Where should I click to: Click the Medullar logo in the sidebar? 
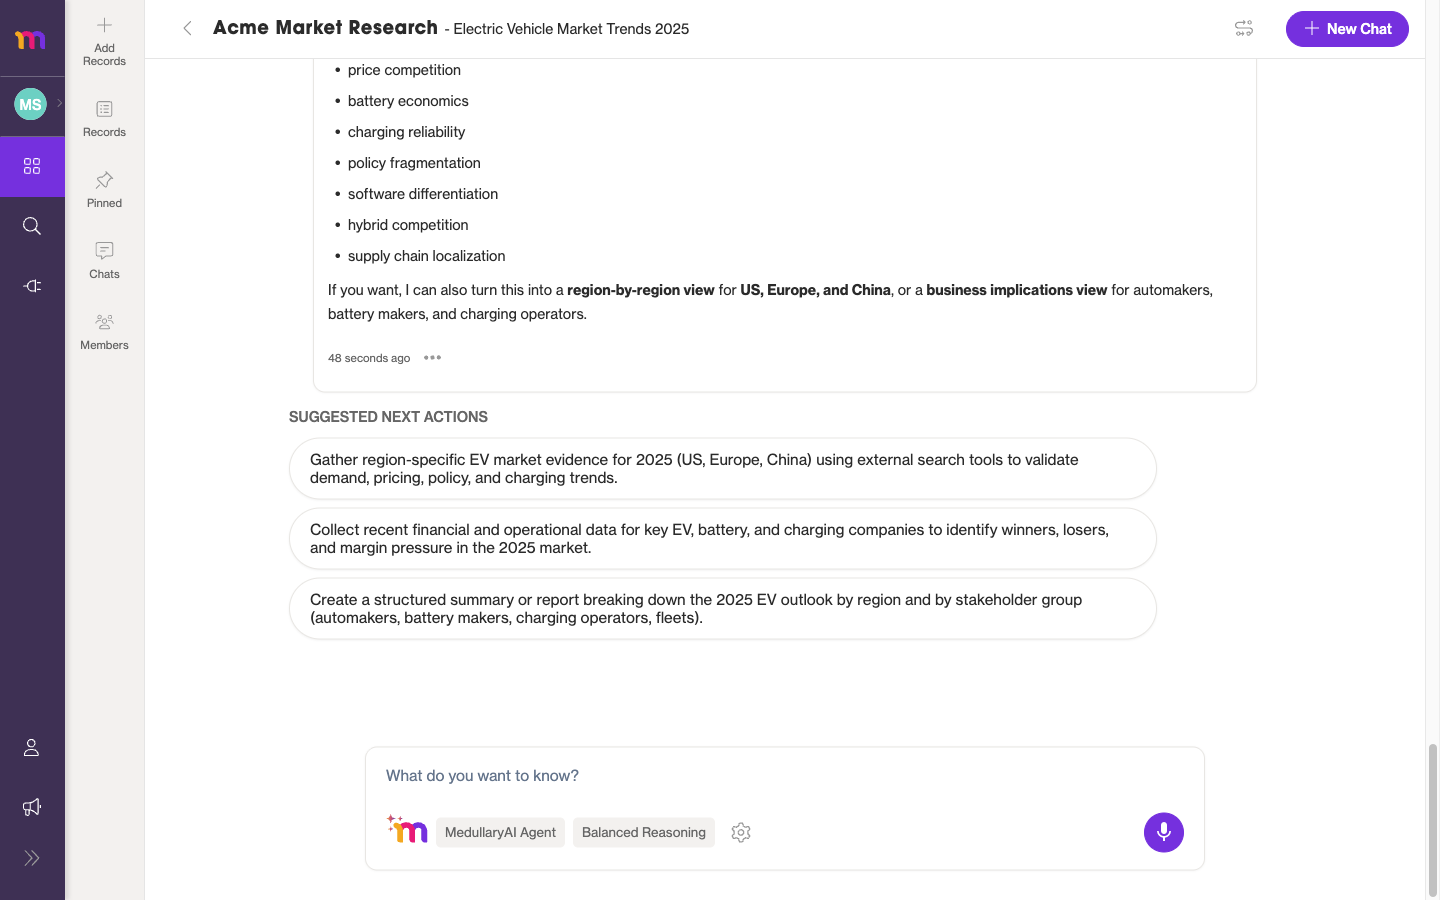click(30, 40)
